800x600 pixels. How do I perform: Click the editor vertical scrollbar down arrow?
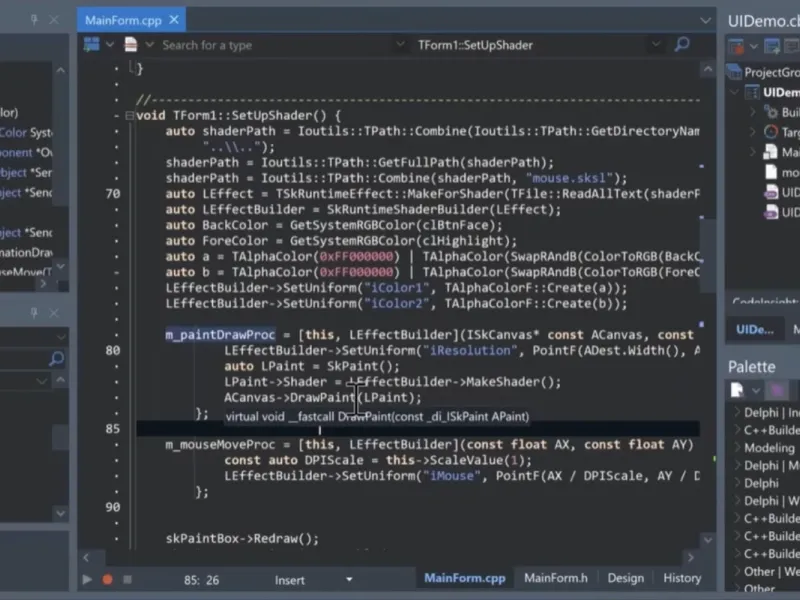pyautogui.click(x=708, y=539)
